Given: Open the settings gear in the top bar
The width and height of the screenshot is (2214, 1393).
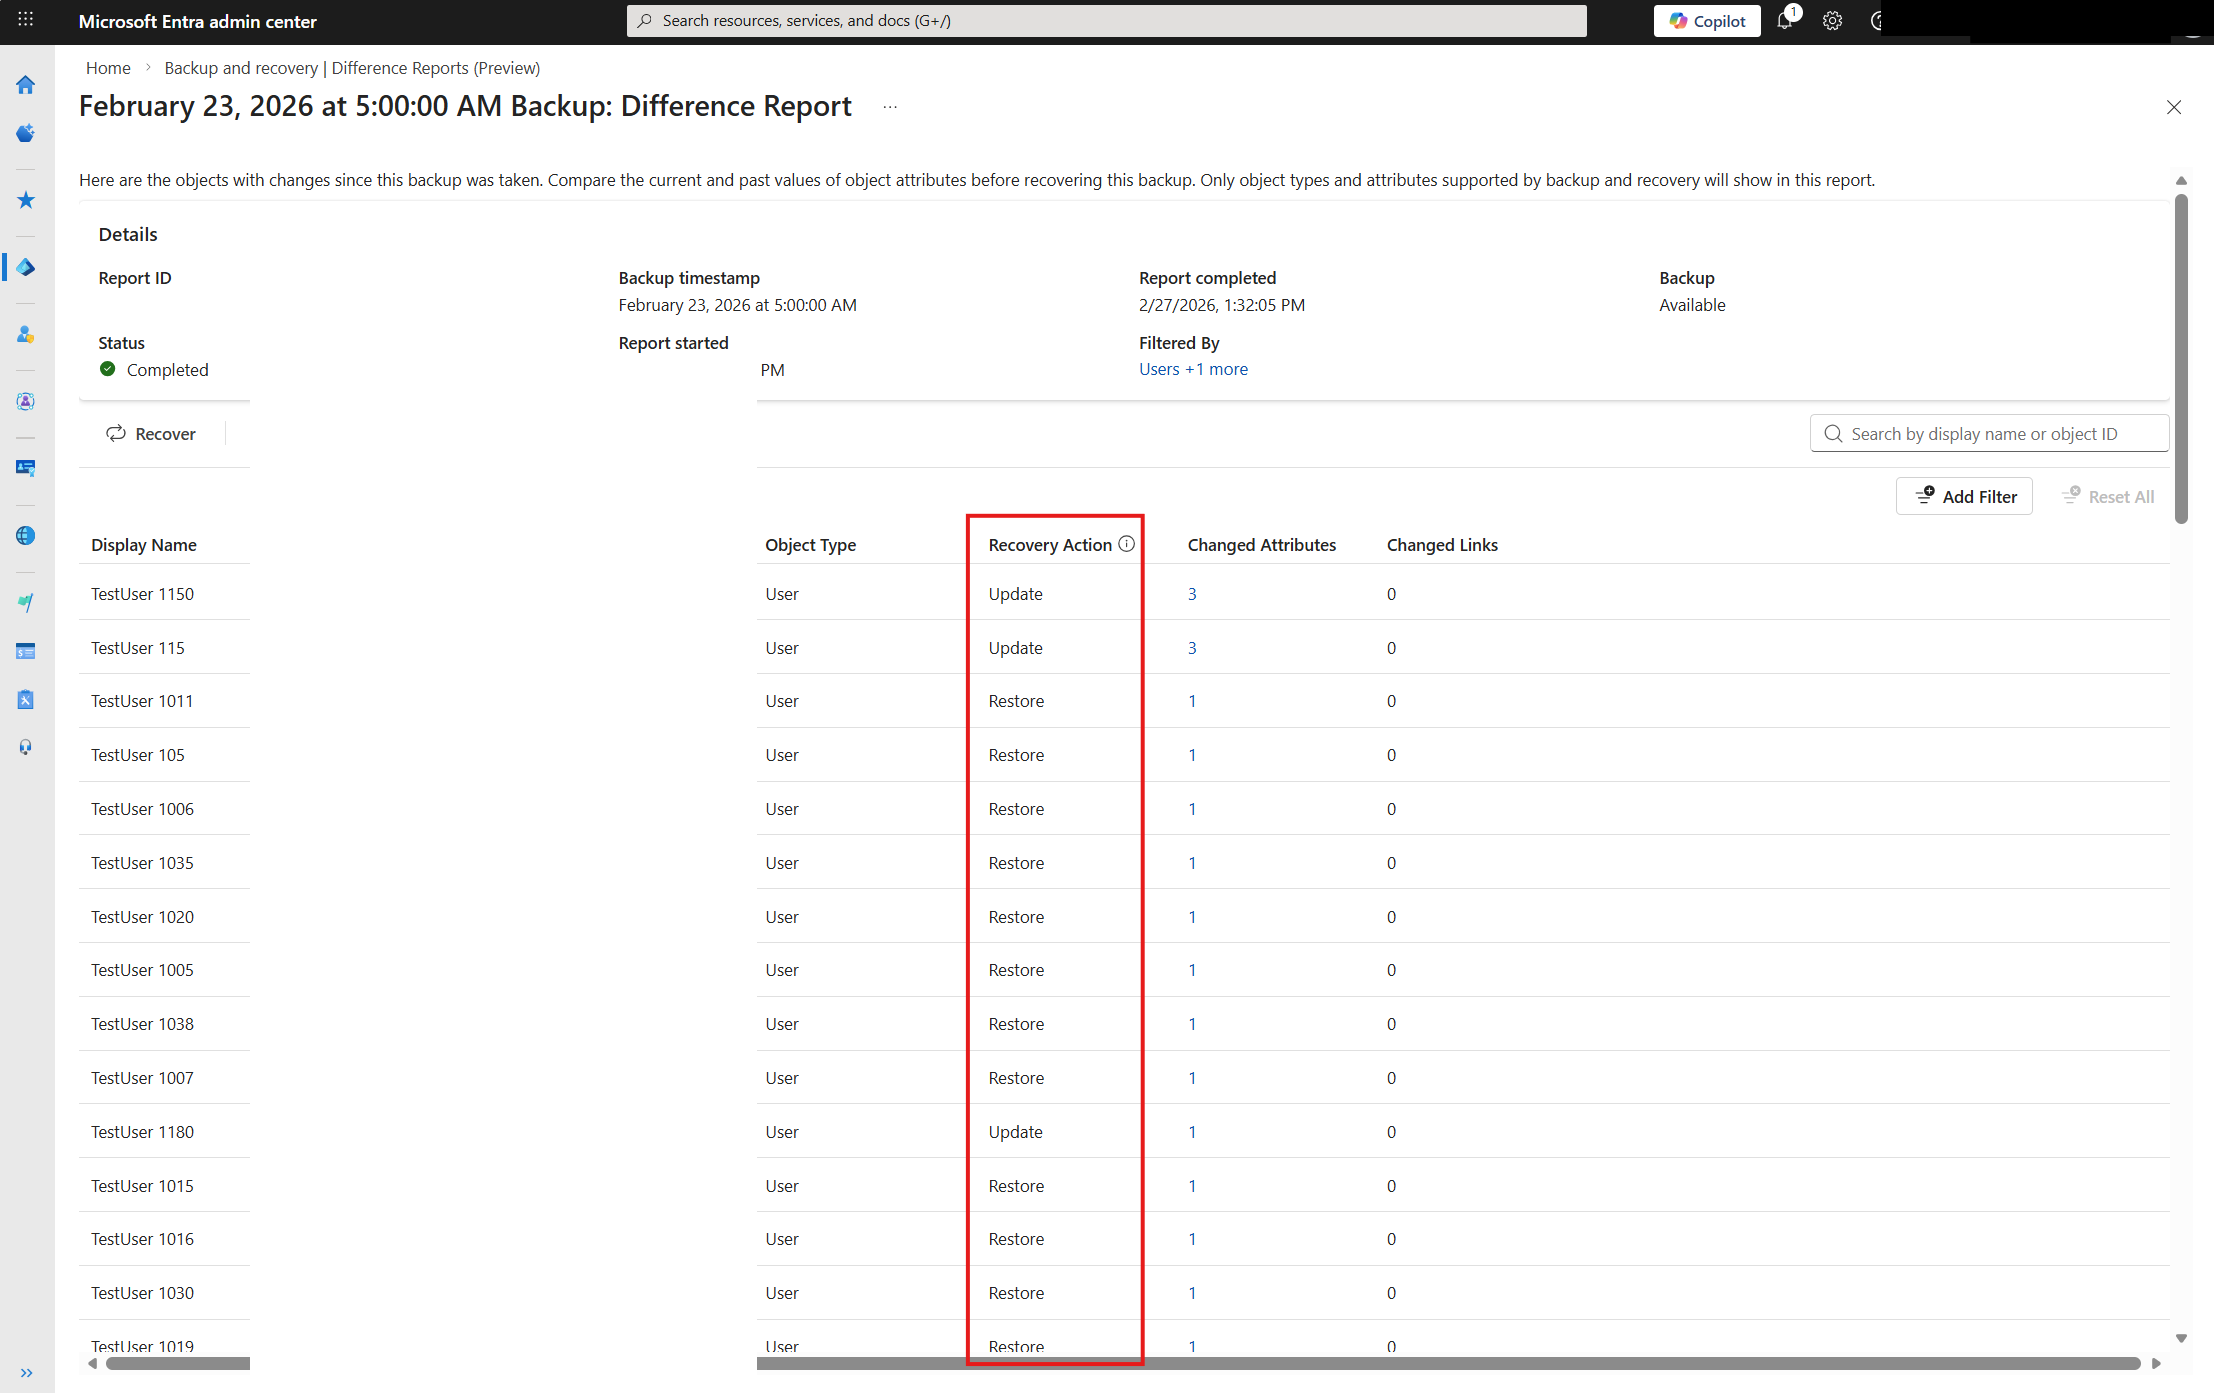Looking at the screenshot, I should (x=1833, y=20).
